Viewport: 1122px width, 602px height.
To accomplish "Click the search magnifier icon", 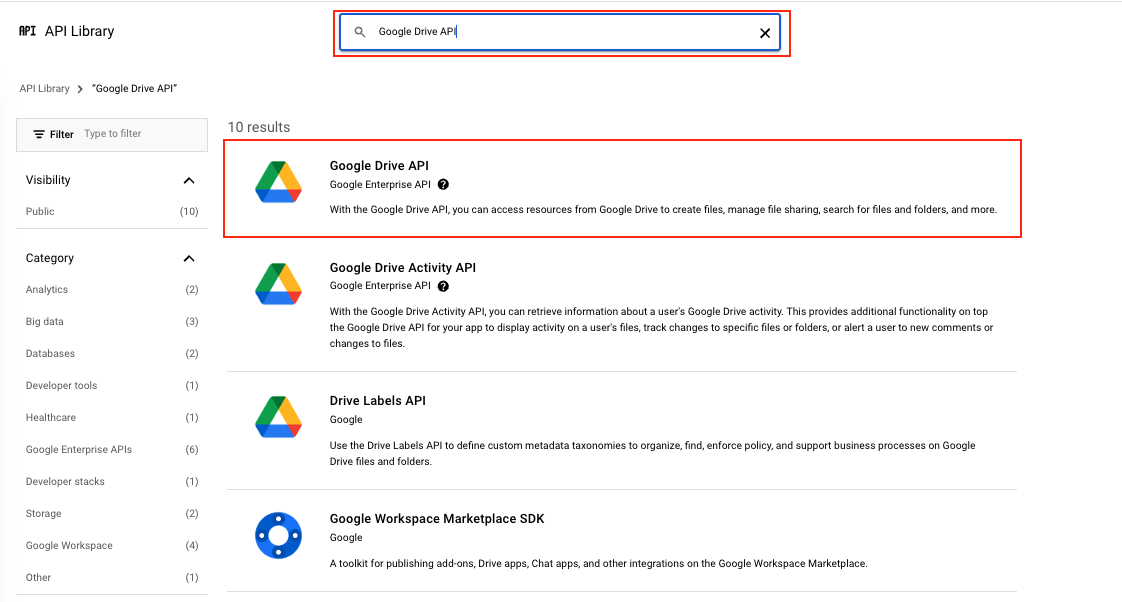I will (360, 31).
